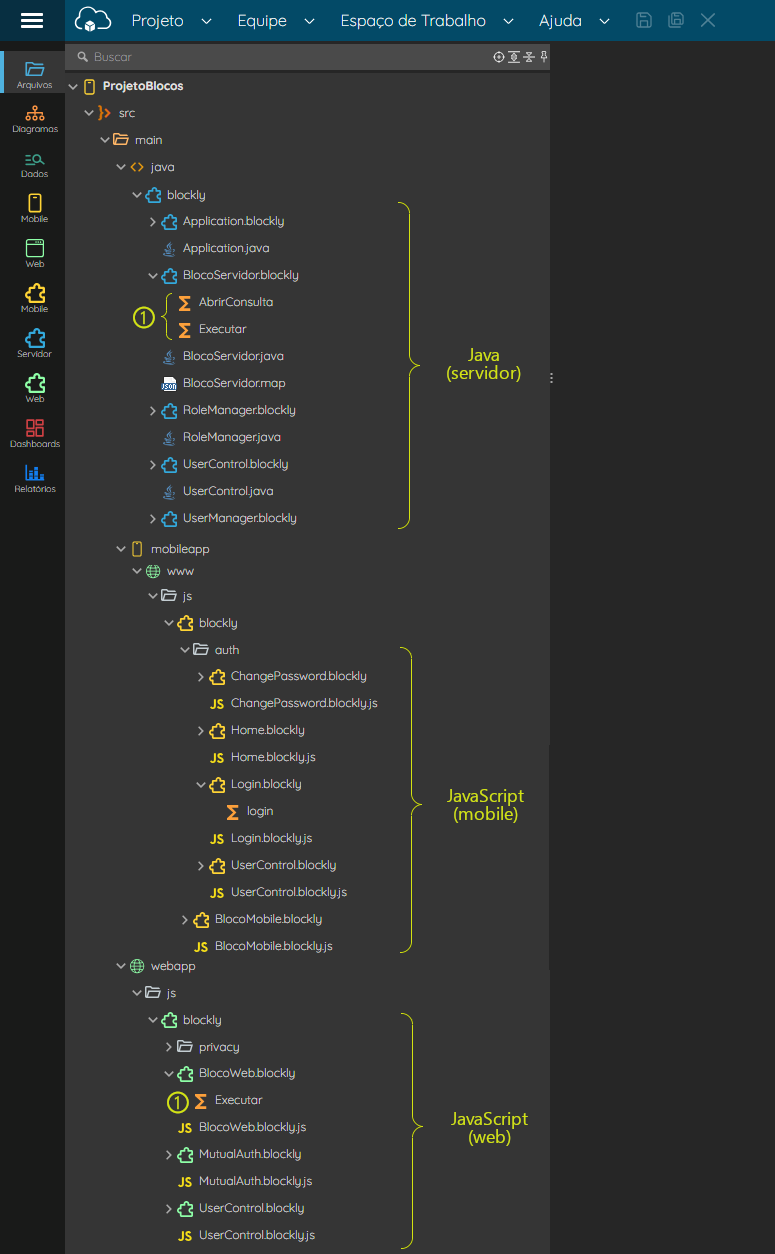Click the save icon in top bar
775x1254 pixels.
point(645,20)
